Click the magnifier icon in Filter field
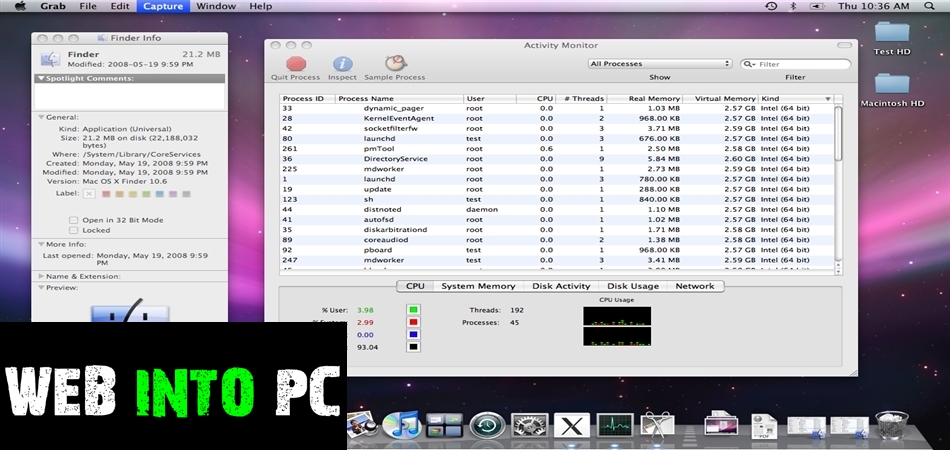 pyautogui.click(x=749, y=64)
